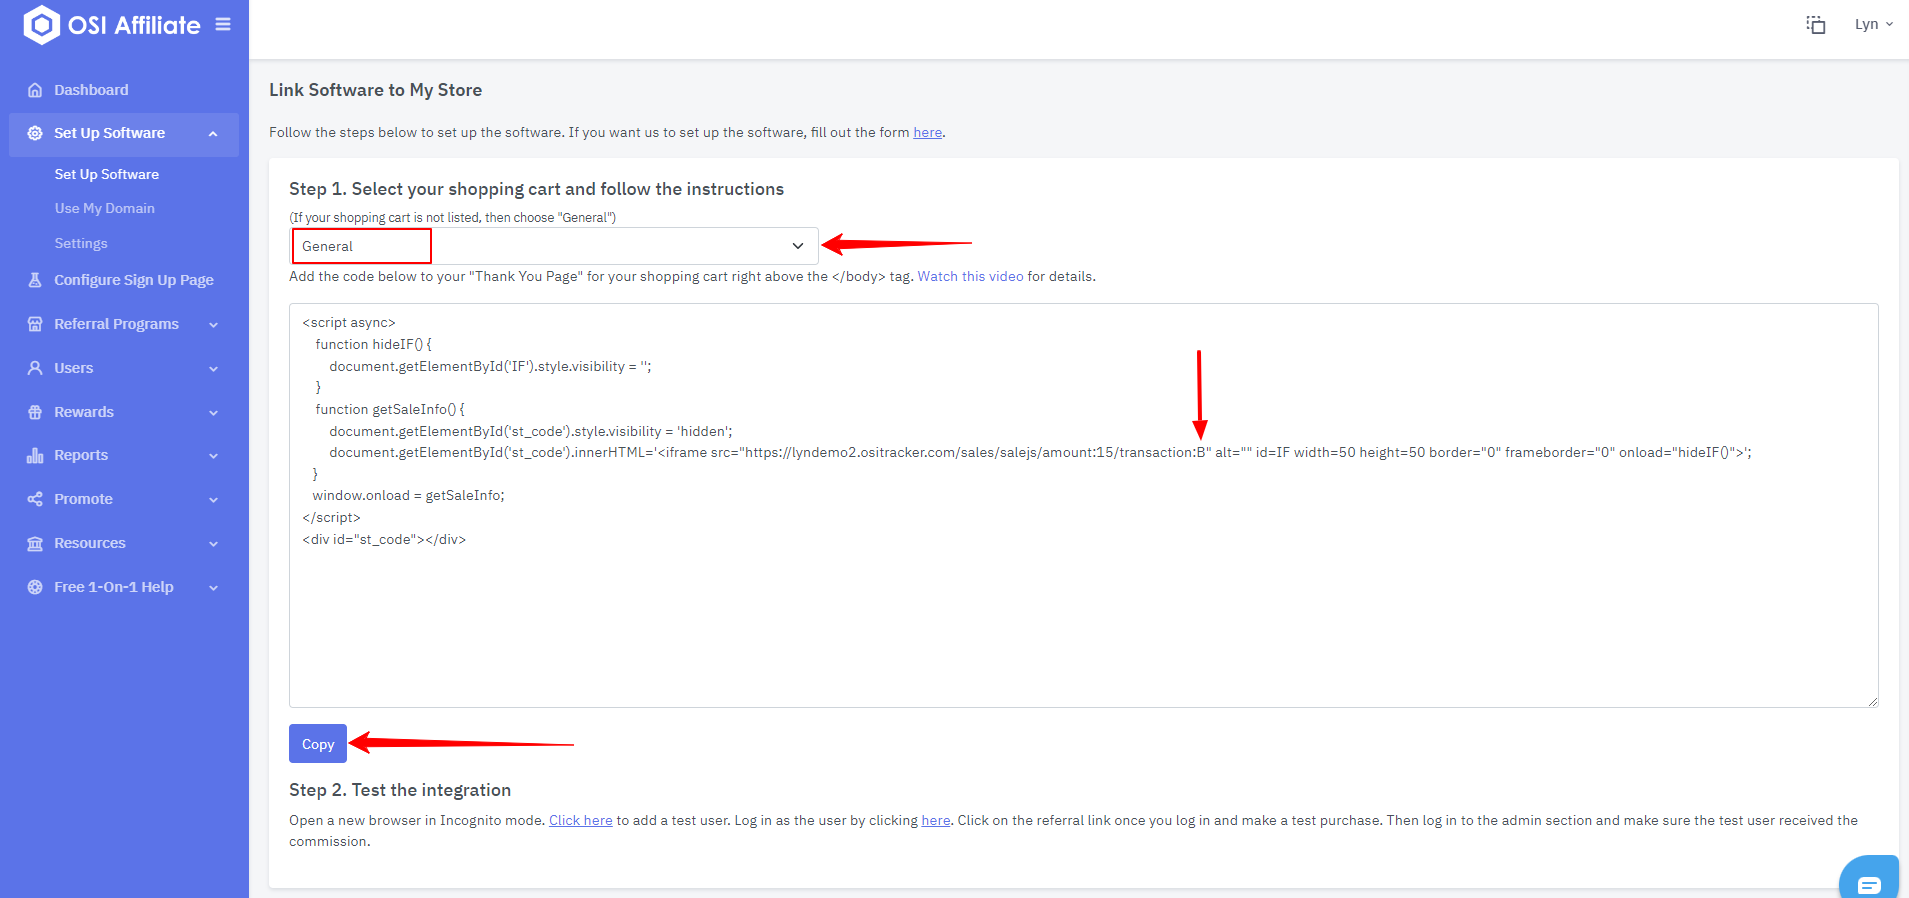The width and height of the screenshot is (1909, 898).
Task: Click the Promote share icon
Action: 35,499
